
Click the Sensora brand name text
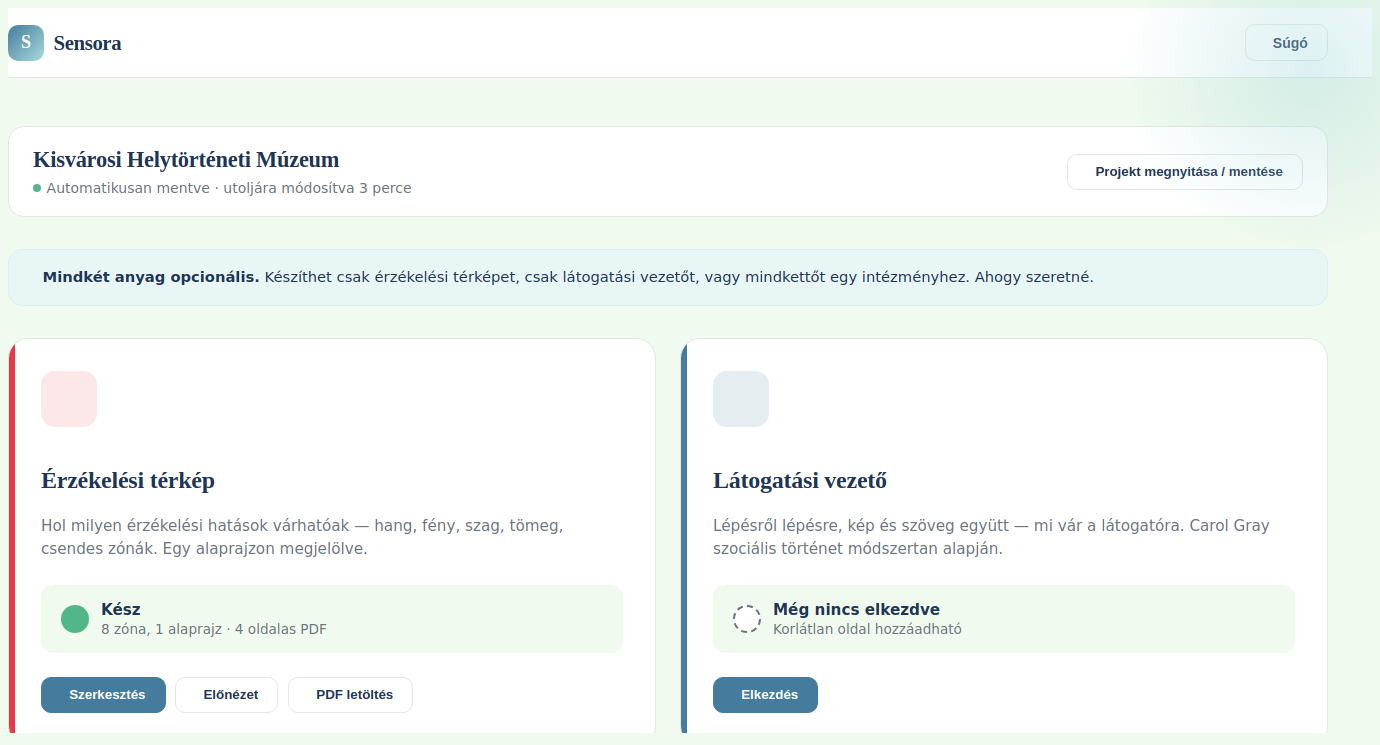[x=88, y=43]
